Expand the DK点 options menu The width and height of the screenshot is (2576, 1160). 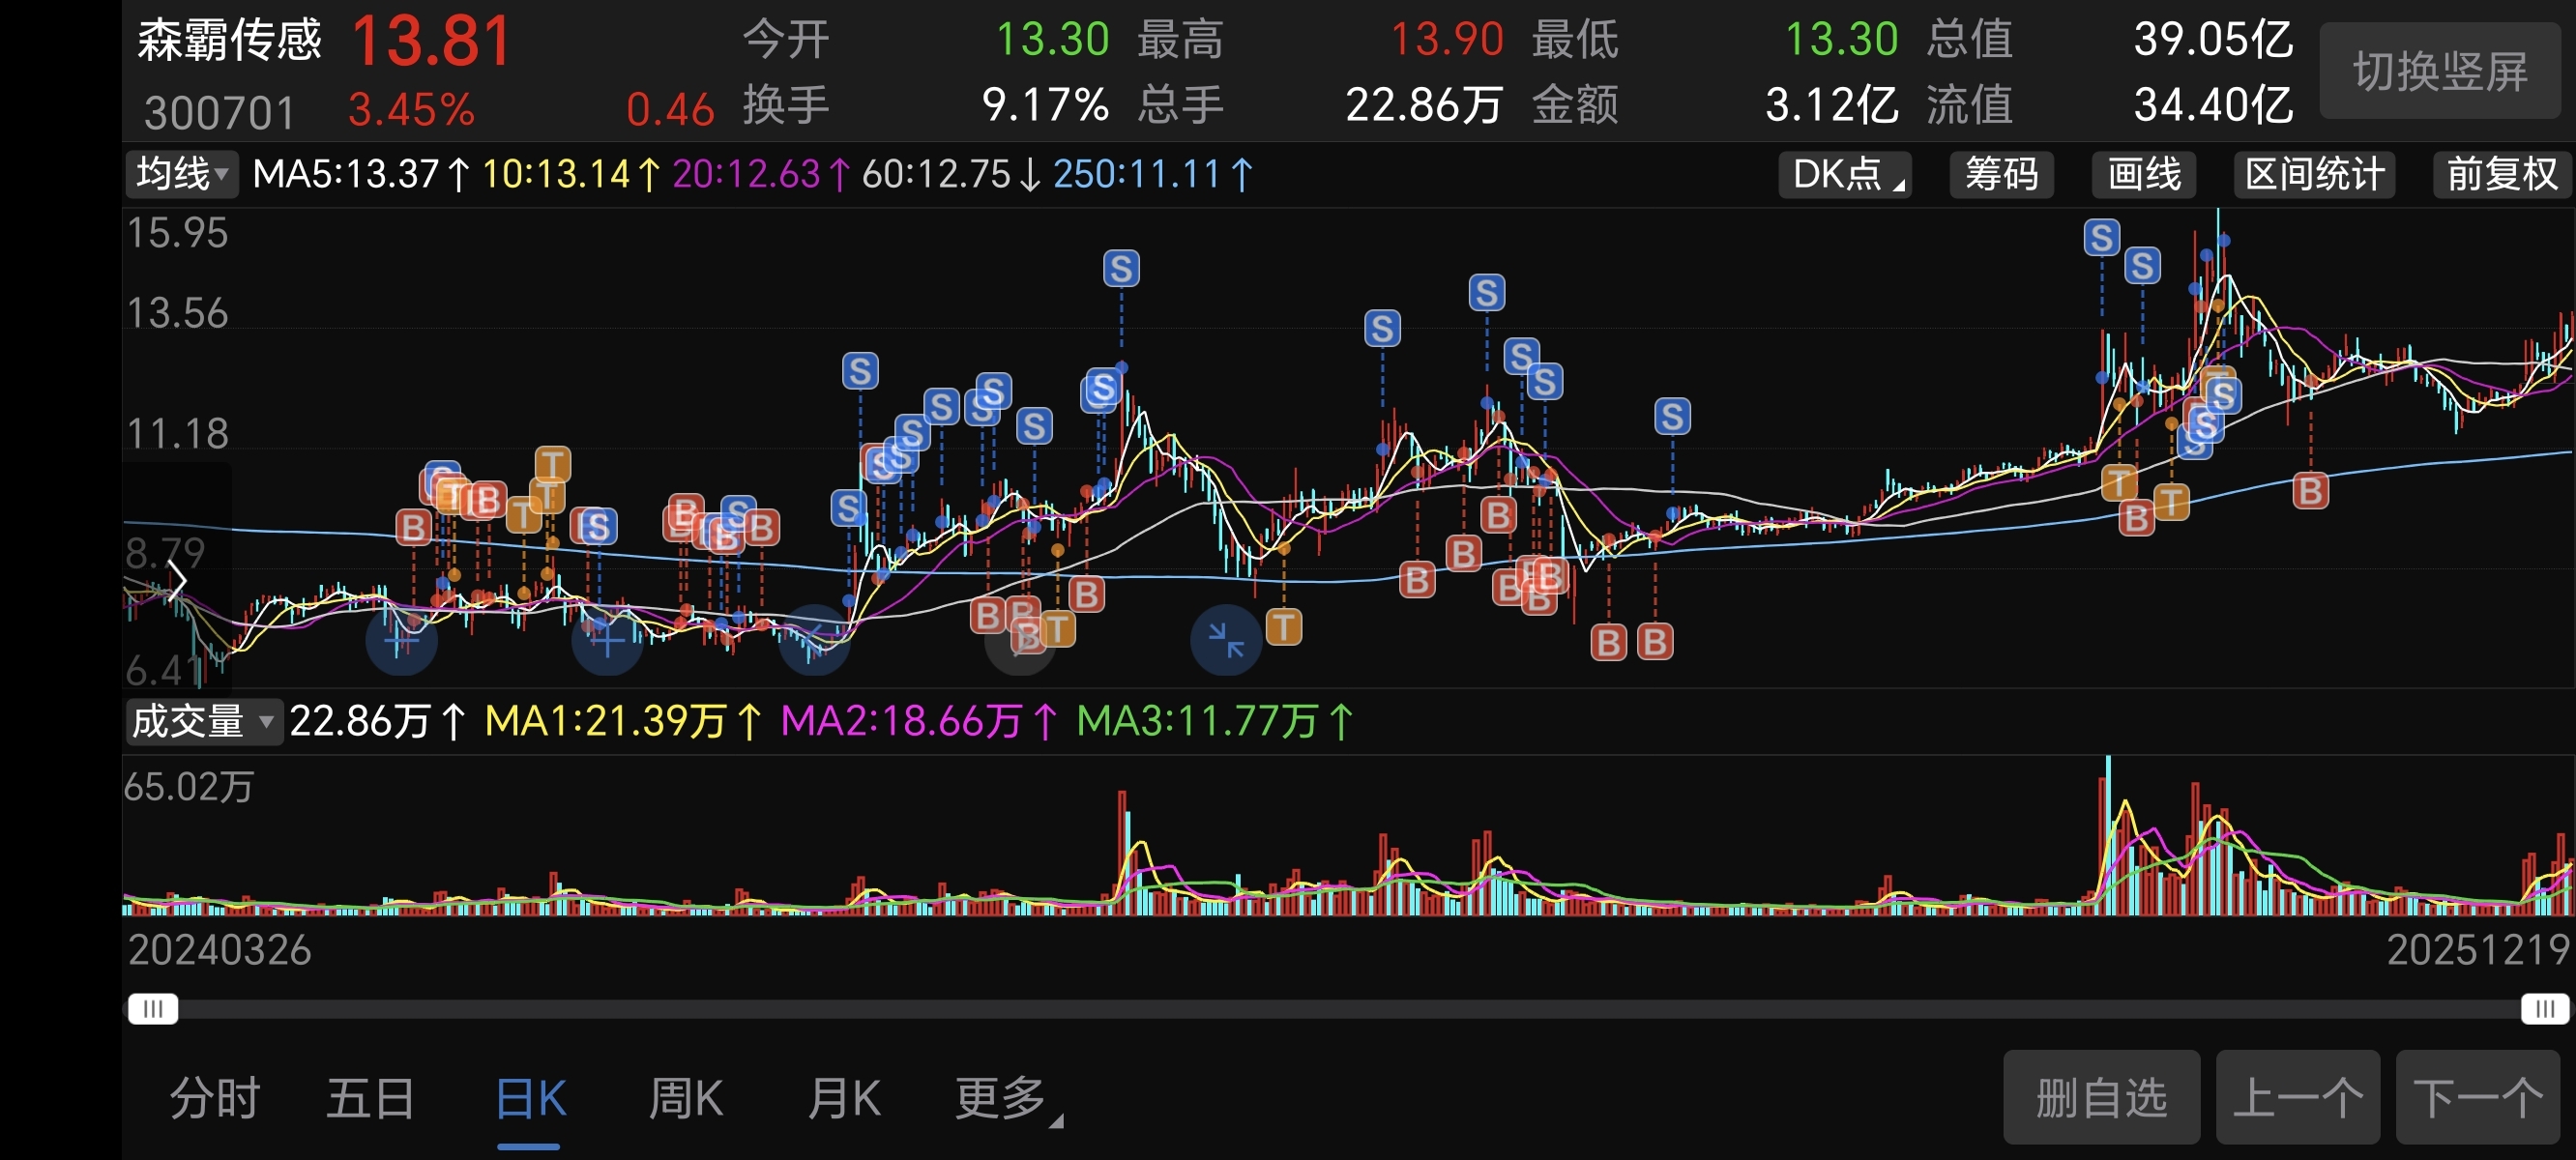click(1845, 174)
